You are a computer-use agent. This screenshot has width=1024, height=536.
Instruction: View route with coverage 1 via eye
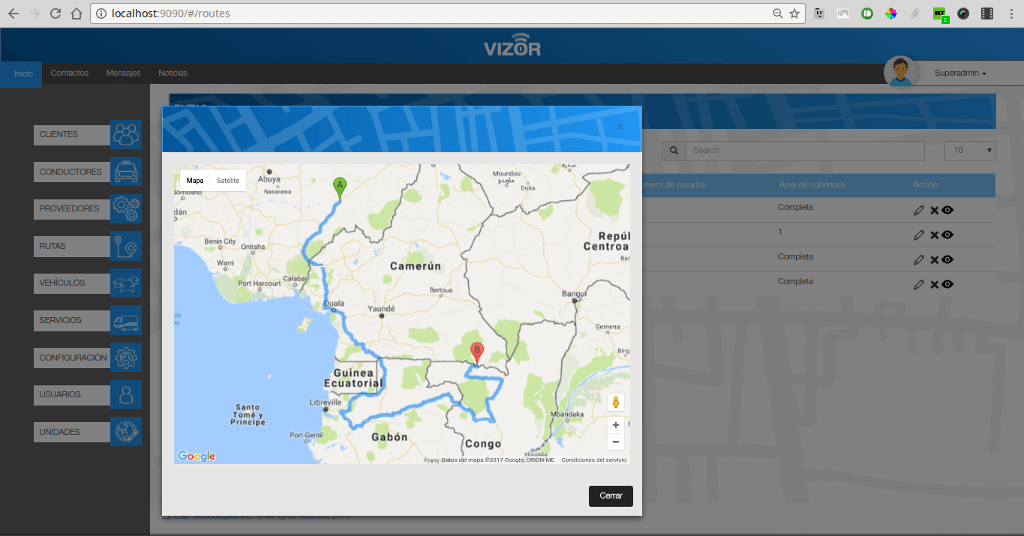948,235
